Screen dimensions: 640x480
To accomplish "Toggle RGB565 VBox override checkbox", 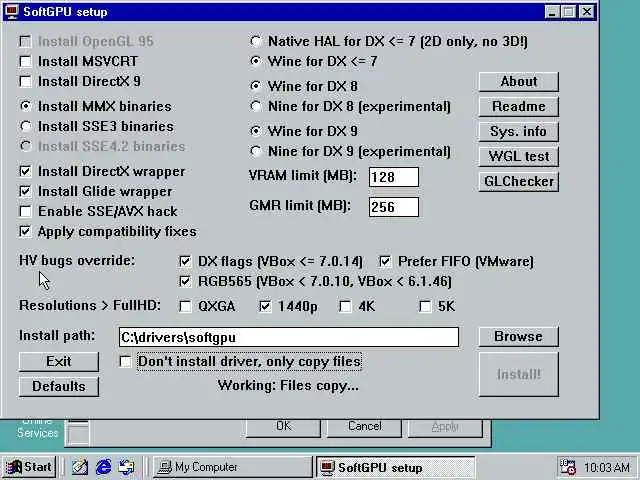I will pos(185,281).
